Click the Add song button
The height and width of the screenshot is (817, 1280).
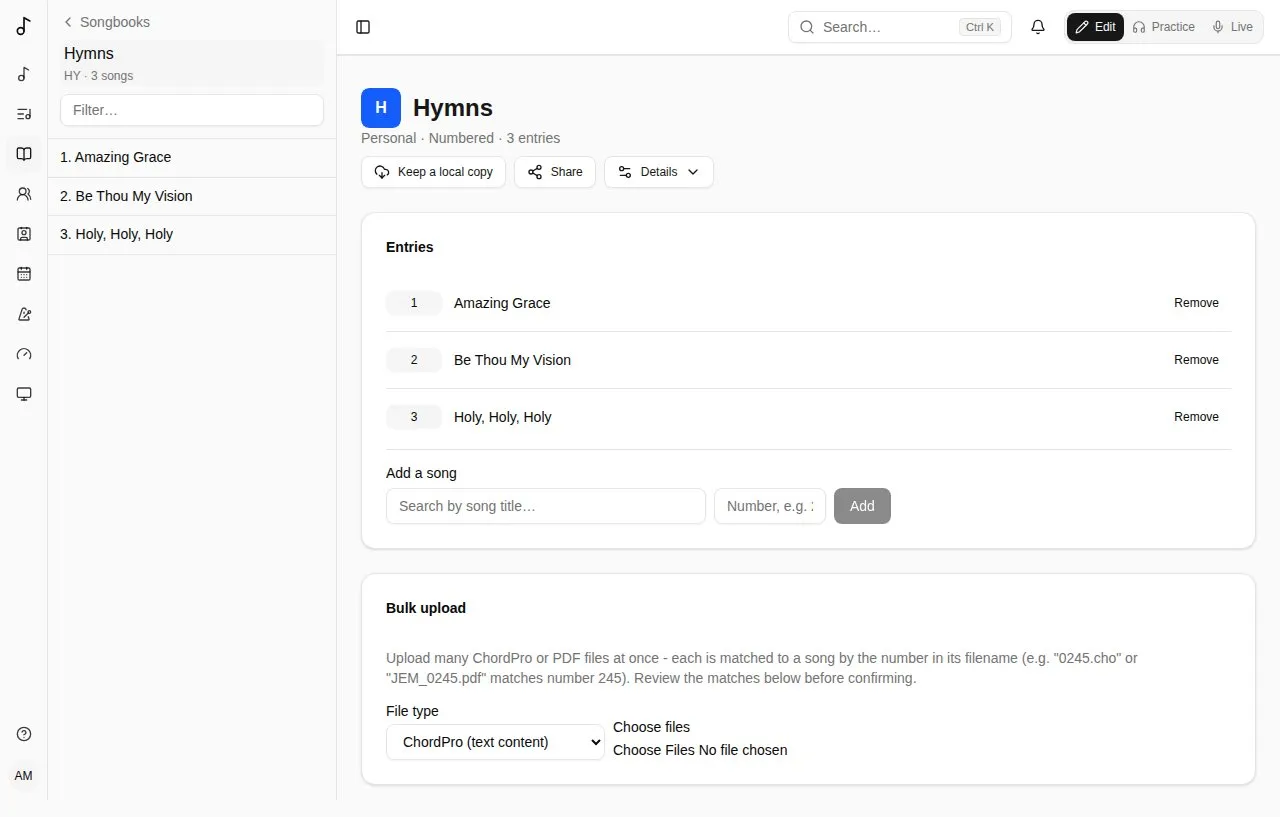pyautogui.click(x=862, y=506)
